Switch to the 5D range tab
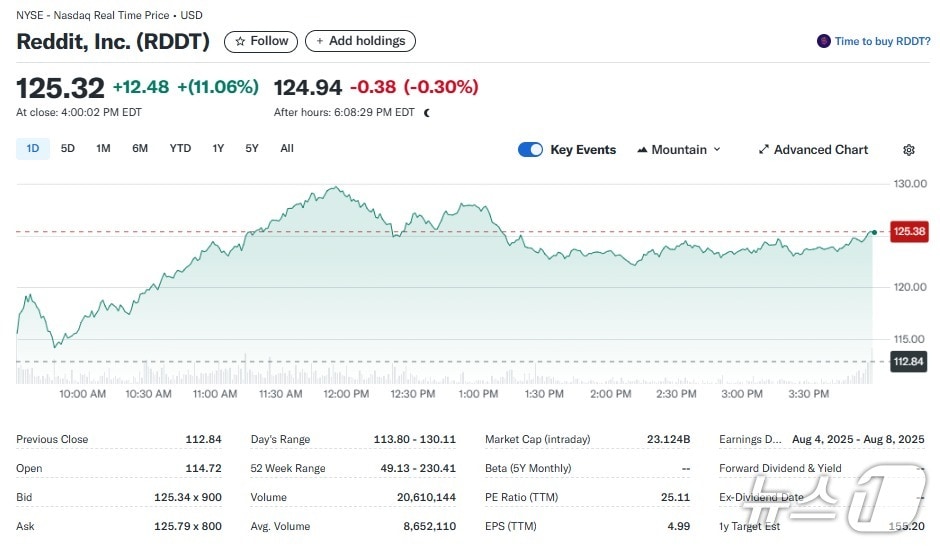Image resolution: width=940 pixels, height=546 pixels. (x=68, y=149)
